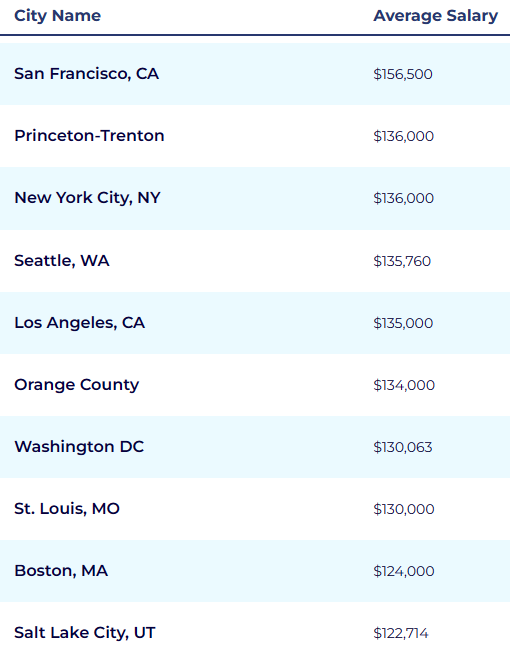Click New York City's $136,000 salary
This screenshot has width=510, height=655.
point(403,198)
